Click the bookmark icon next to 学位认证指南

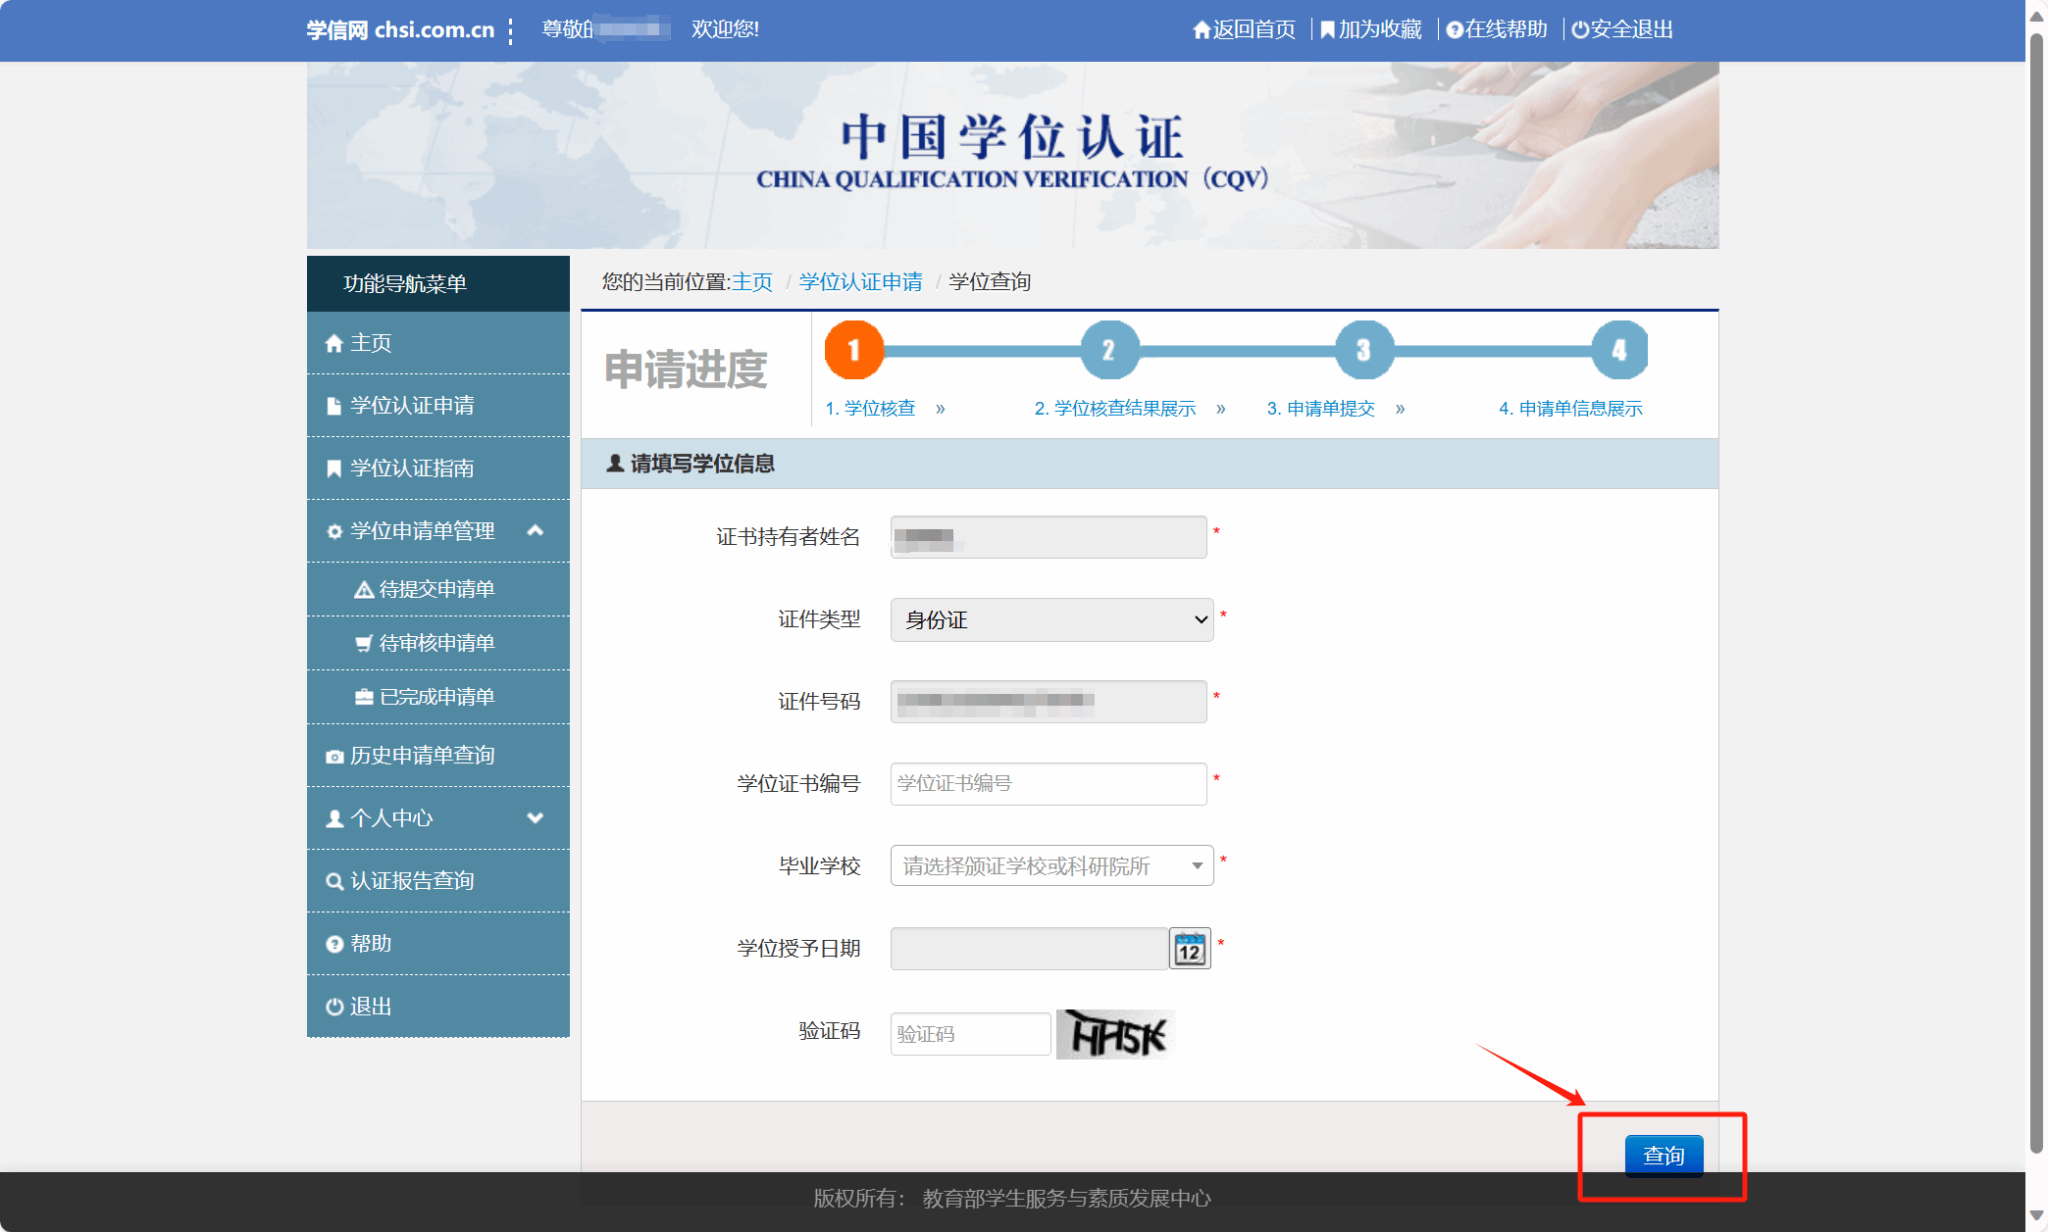(334, 468)
